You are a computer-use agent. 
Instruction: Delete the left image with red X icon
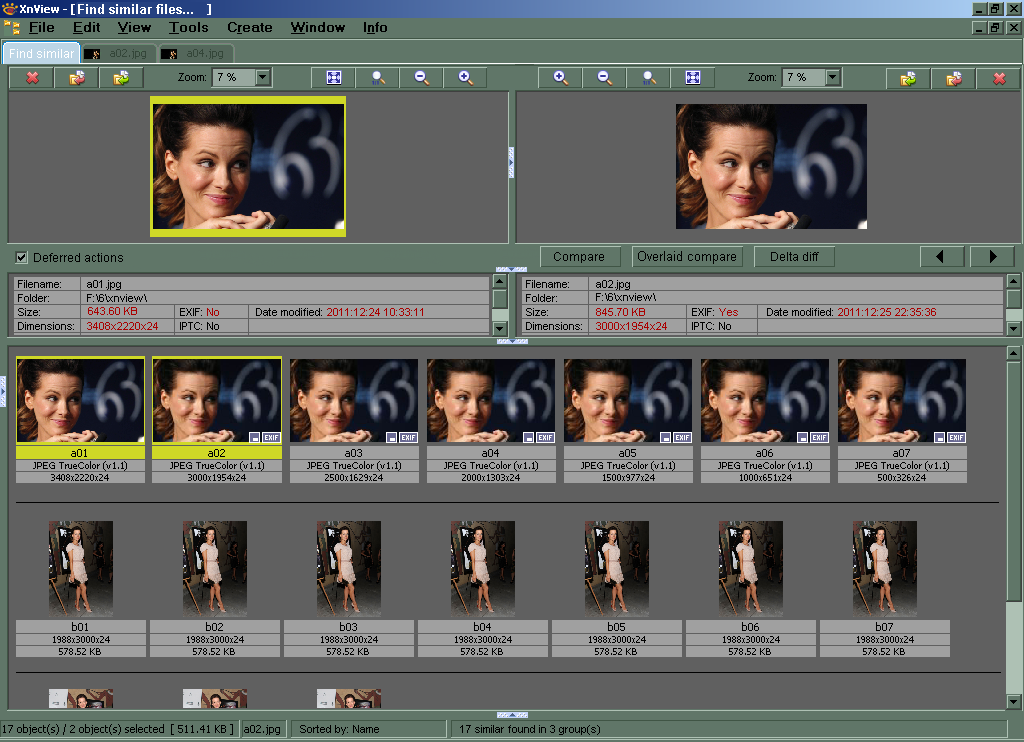pos(33,78)
